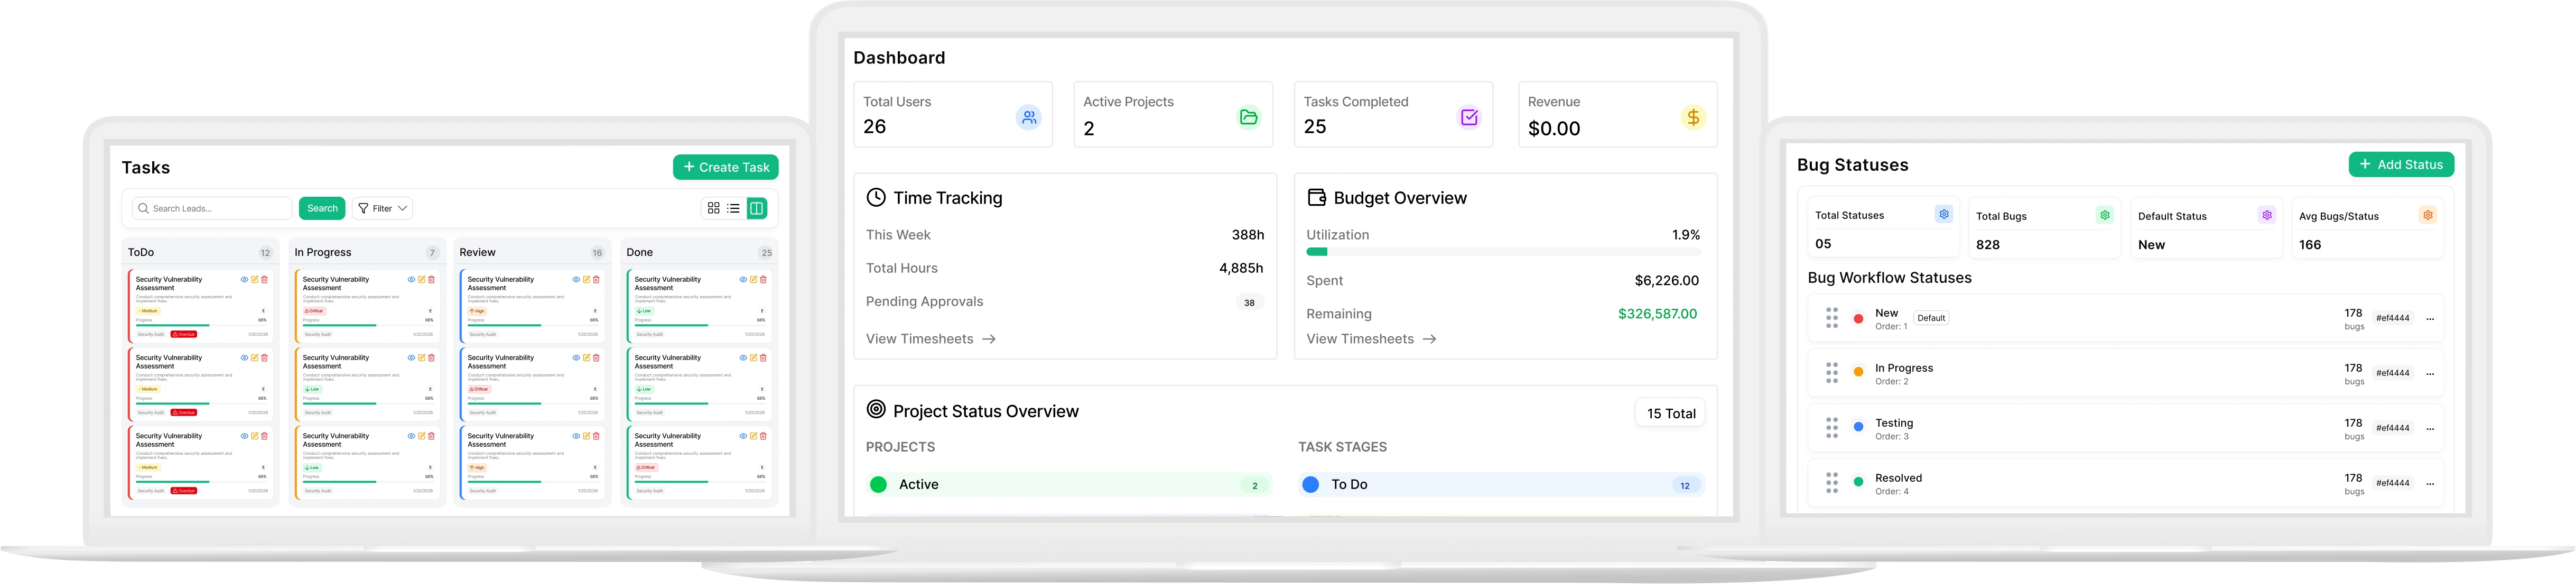Grab the drag handle of Testing status
The width and height of the screenshot is (2576, 588).
[1831, 428]
